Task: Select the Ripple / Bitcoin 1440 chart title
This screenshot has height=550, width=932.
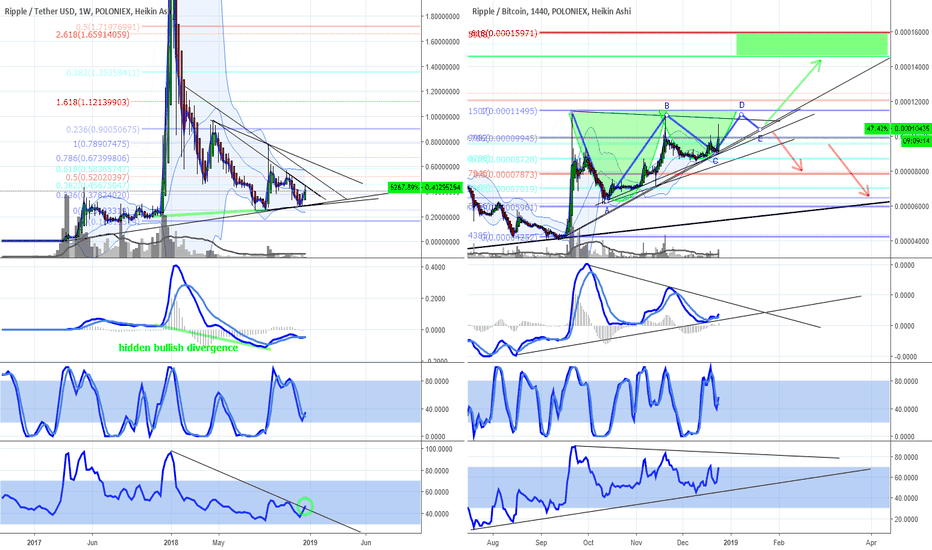Action: click(x=552, y=11)
